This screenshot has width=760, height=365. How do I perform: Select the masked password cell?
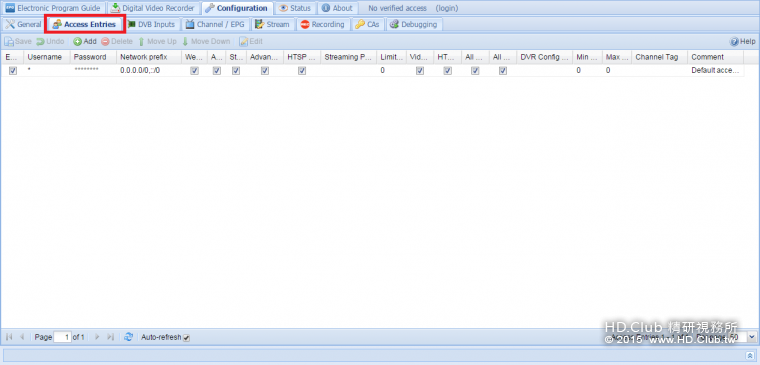[x=93, y=71]
